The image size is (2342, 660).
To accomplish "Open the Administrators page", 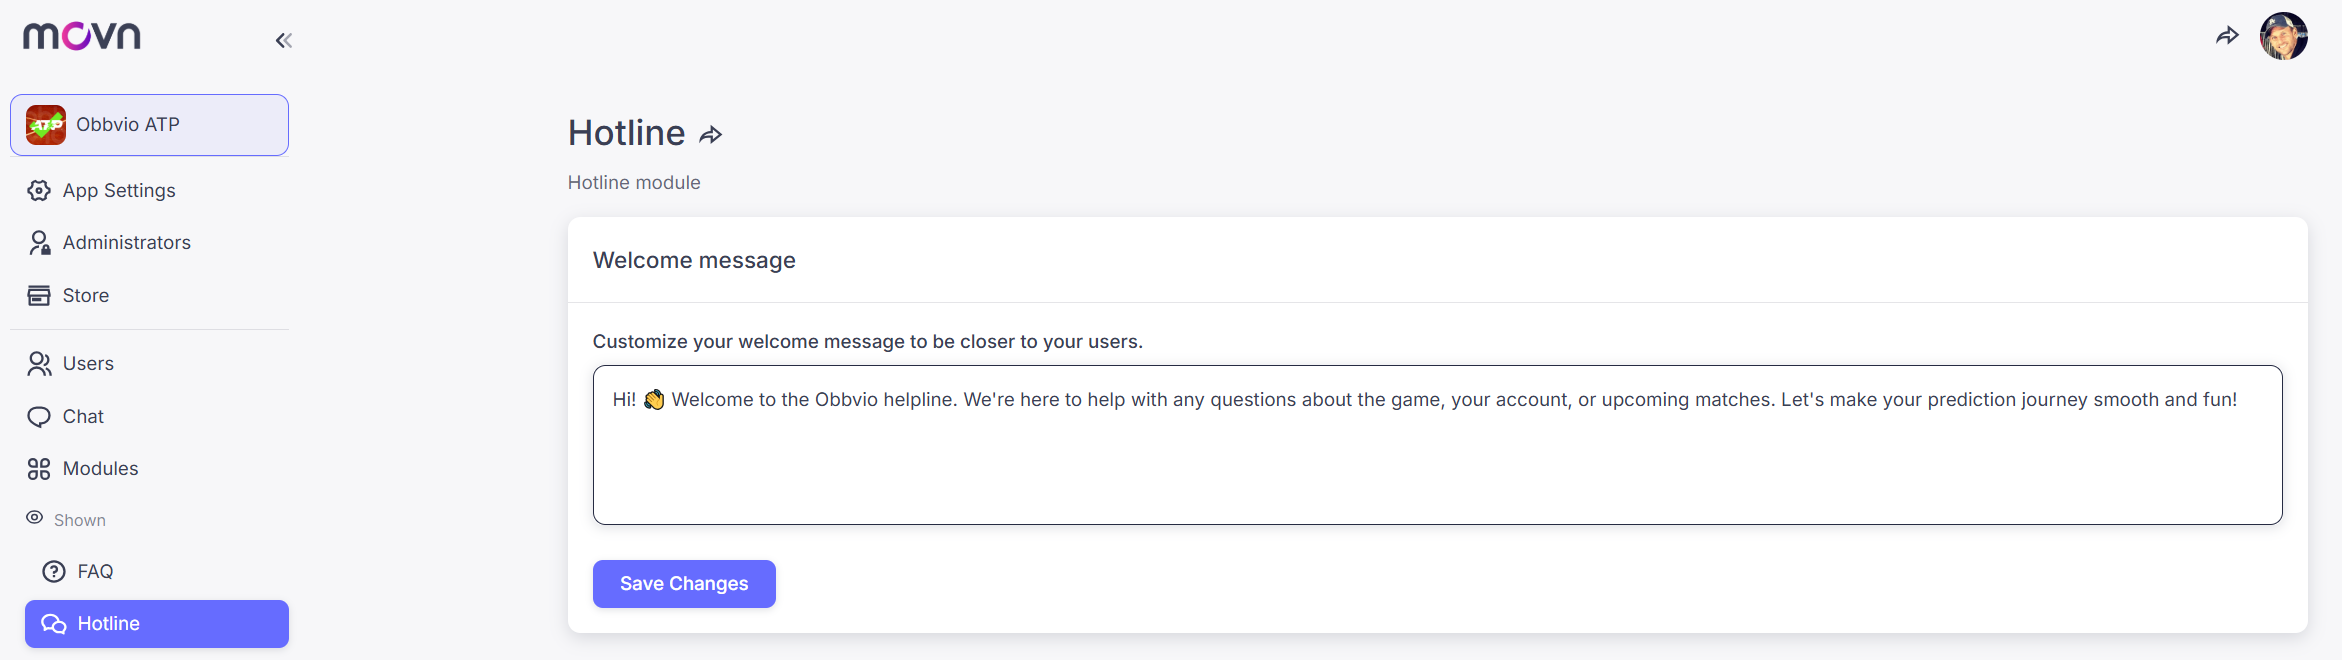I will click(126, 243).
